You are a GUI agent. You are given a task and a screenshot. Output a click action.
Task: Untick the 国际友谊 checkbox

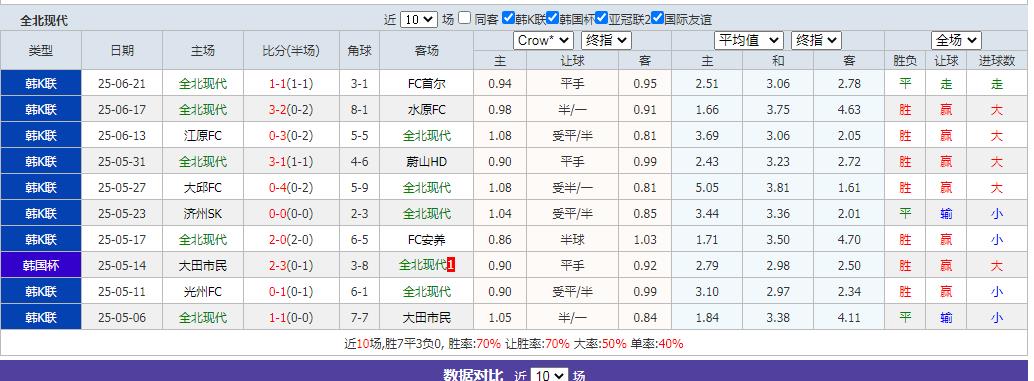tap(657, 18)
